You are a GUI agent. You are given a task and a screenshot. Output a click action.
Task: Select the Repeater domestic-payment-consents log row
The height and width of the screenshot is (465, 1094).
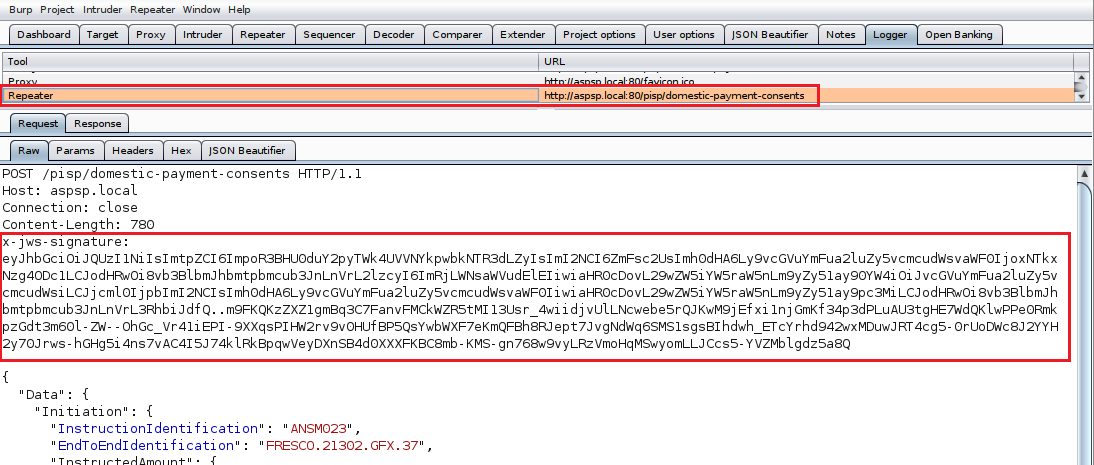tap(537, 96)
